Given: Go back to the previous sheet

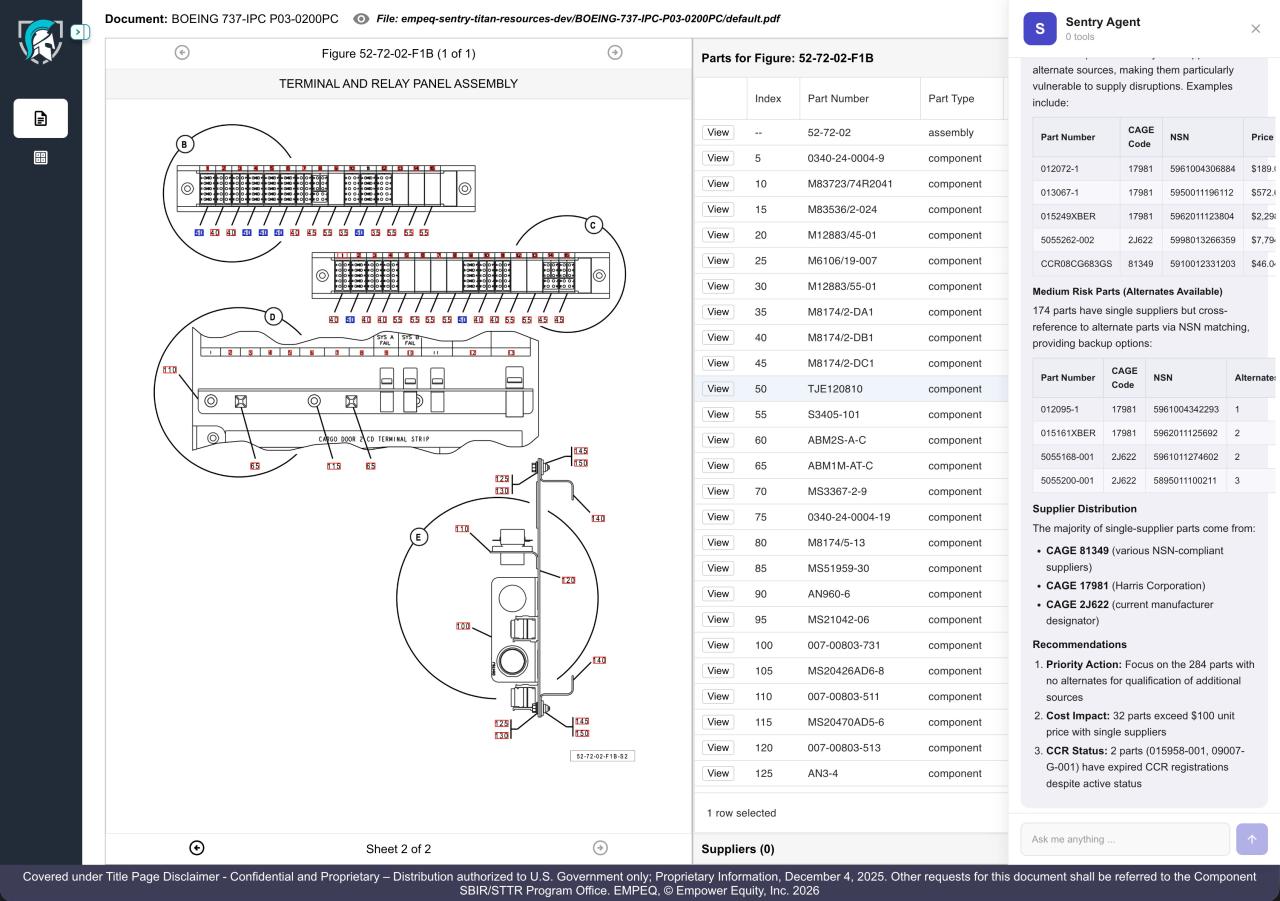Looking at the screenshot, I should coord(197,848).
